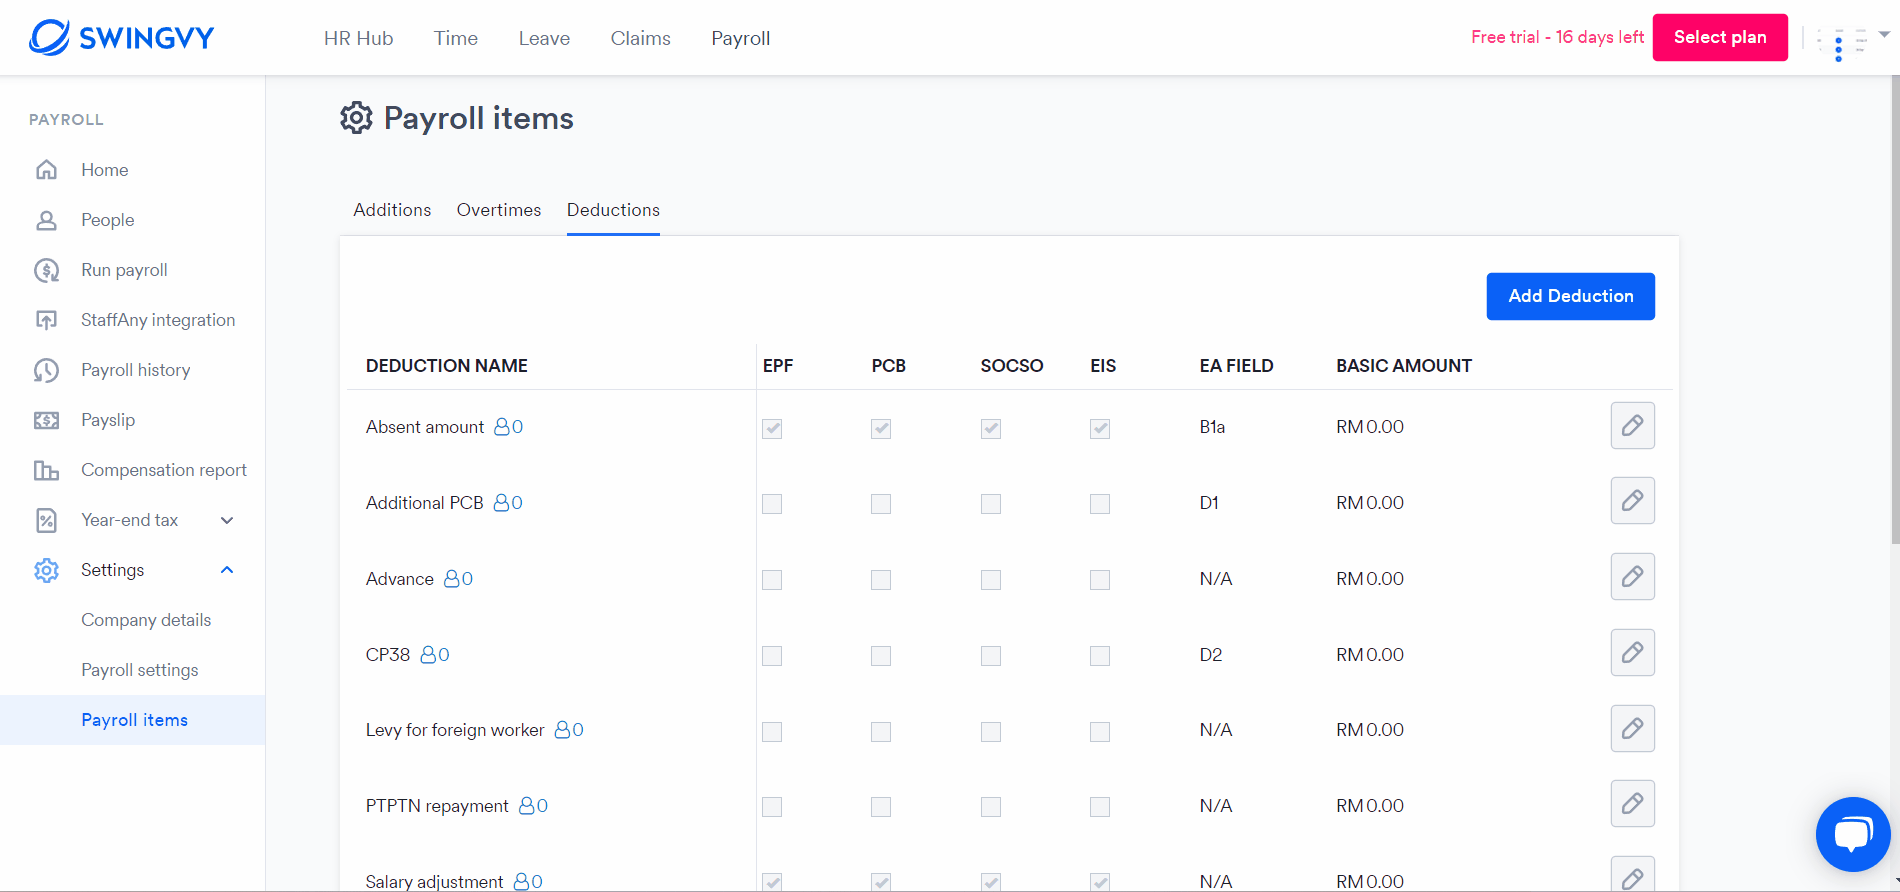Click the StaffAny integration upload icon
Screen dimensions: 1900x892
(46, 320)
